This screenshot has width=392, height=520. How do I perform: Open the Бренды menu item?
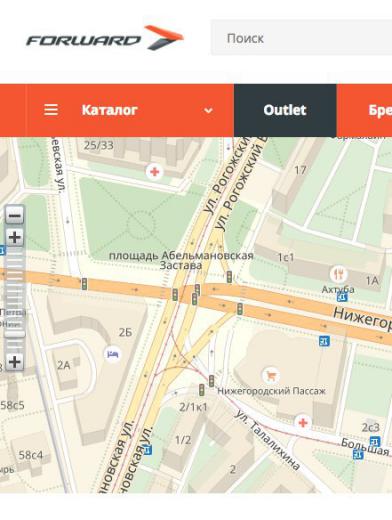tap(380, 110)
